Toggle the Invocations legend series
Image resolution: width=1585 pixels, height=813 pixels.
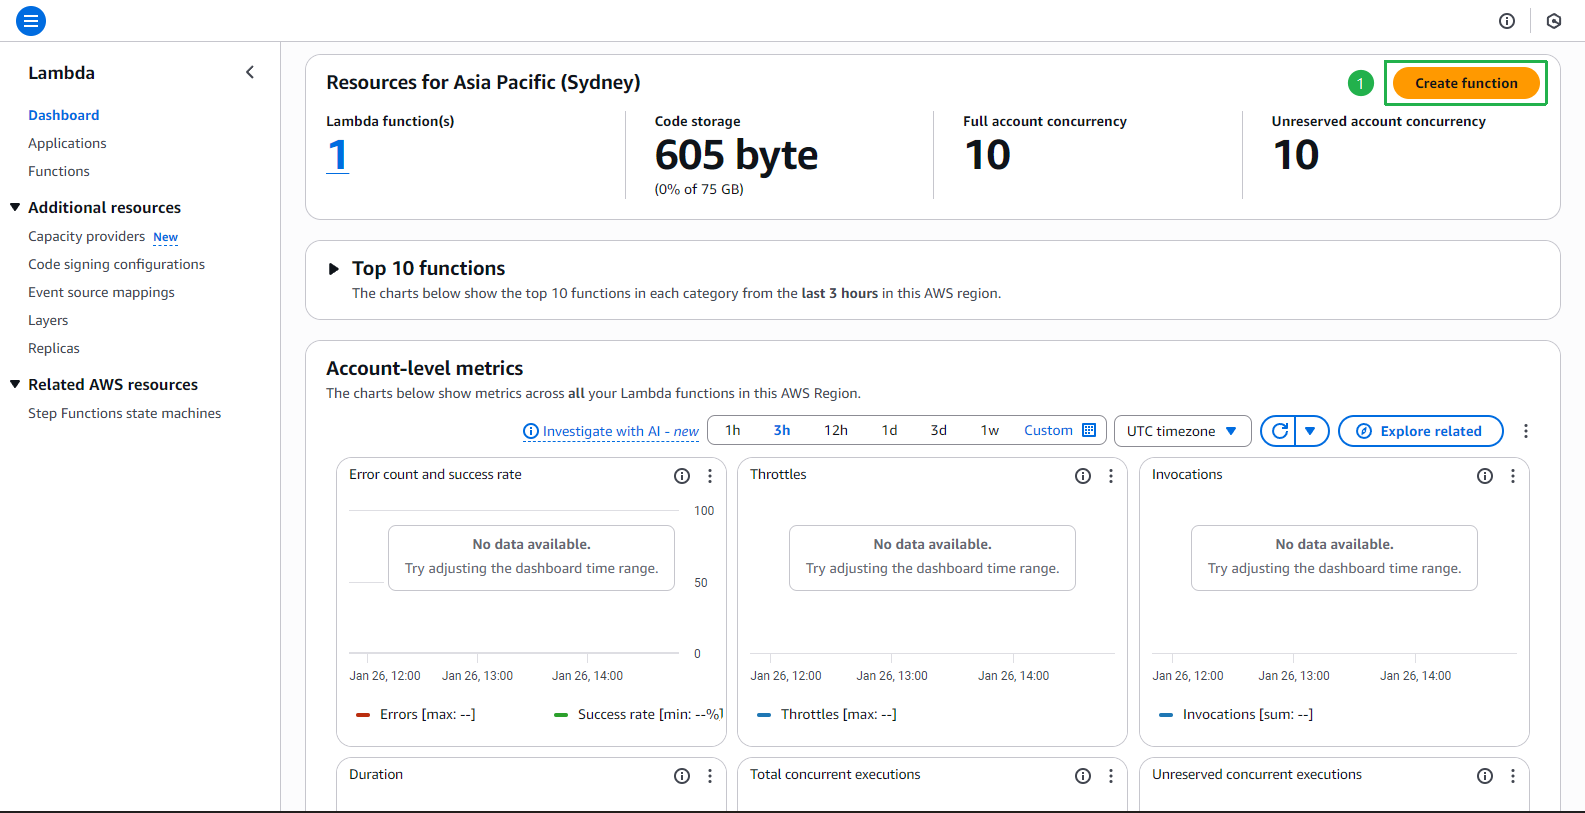click(1236, 714)
